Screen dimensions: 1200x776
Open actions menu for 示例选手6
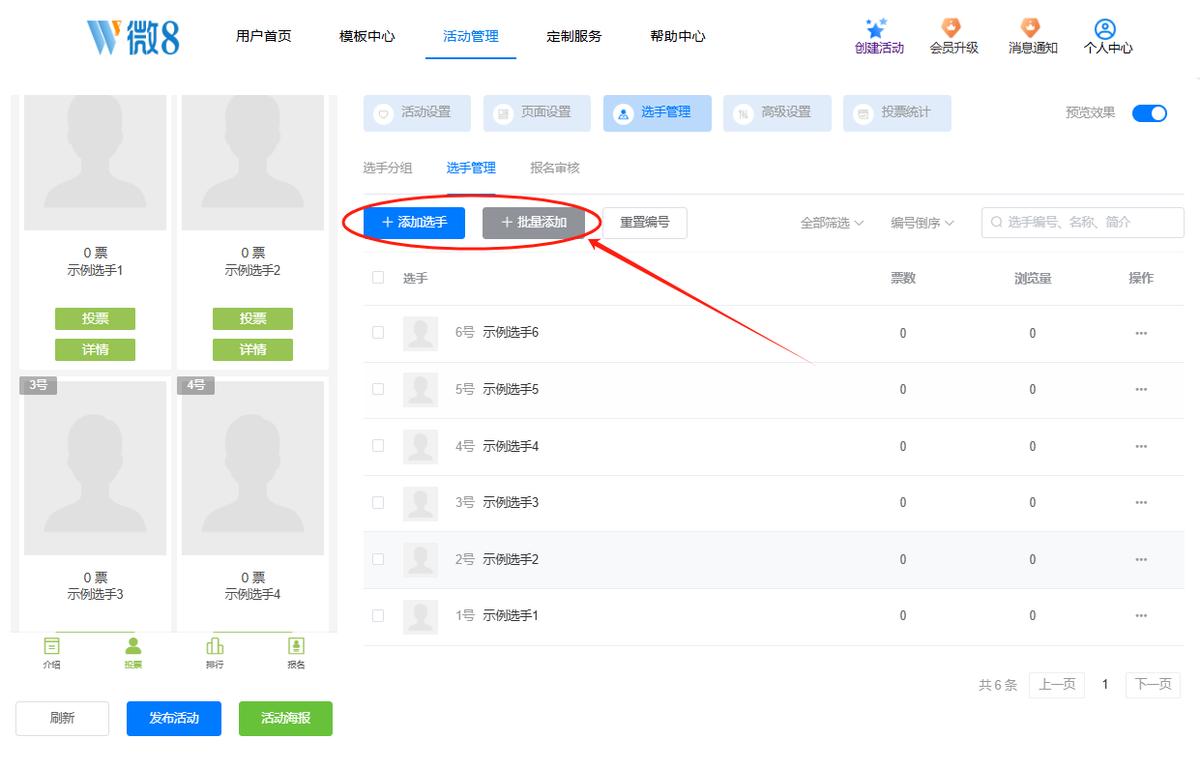tap(1141, 333)
